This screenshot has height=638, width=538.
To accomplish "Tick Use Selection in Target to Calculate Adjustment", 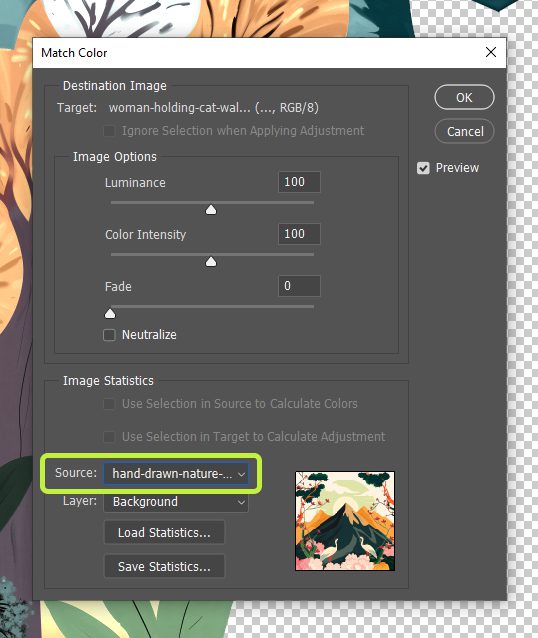I will coord(109,437).
